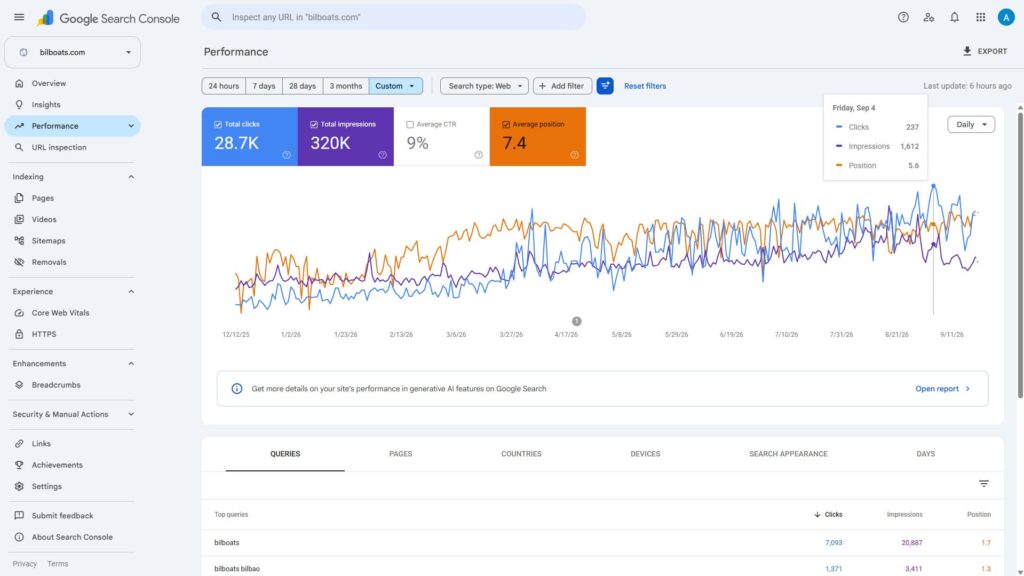Open the hamburger main menu
This screenshot has width=1024, height=576.
coord(19,17)
